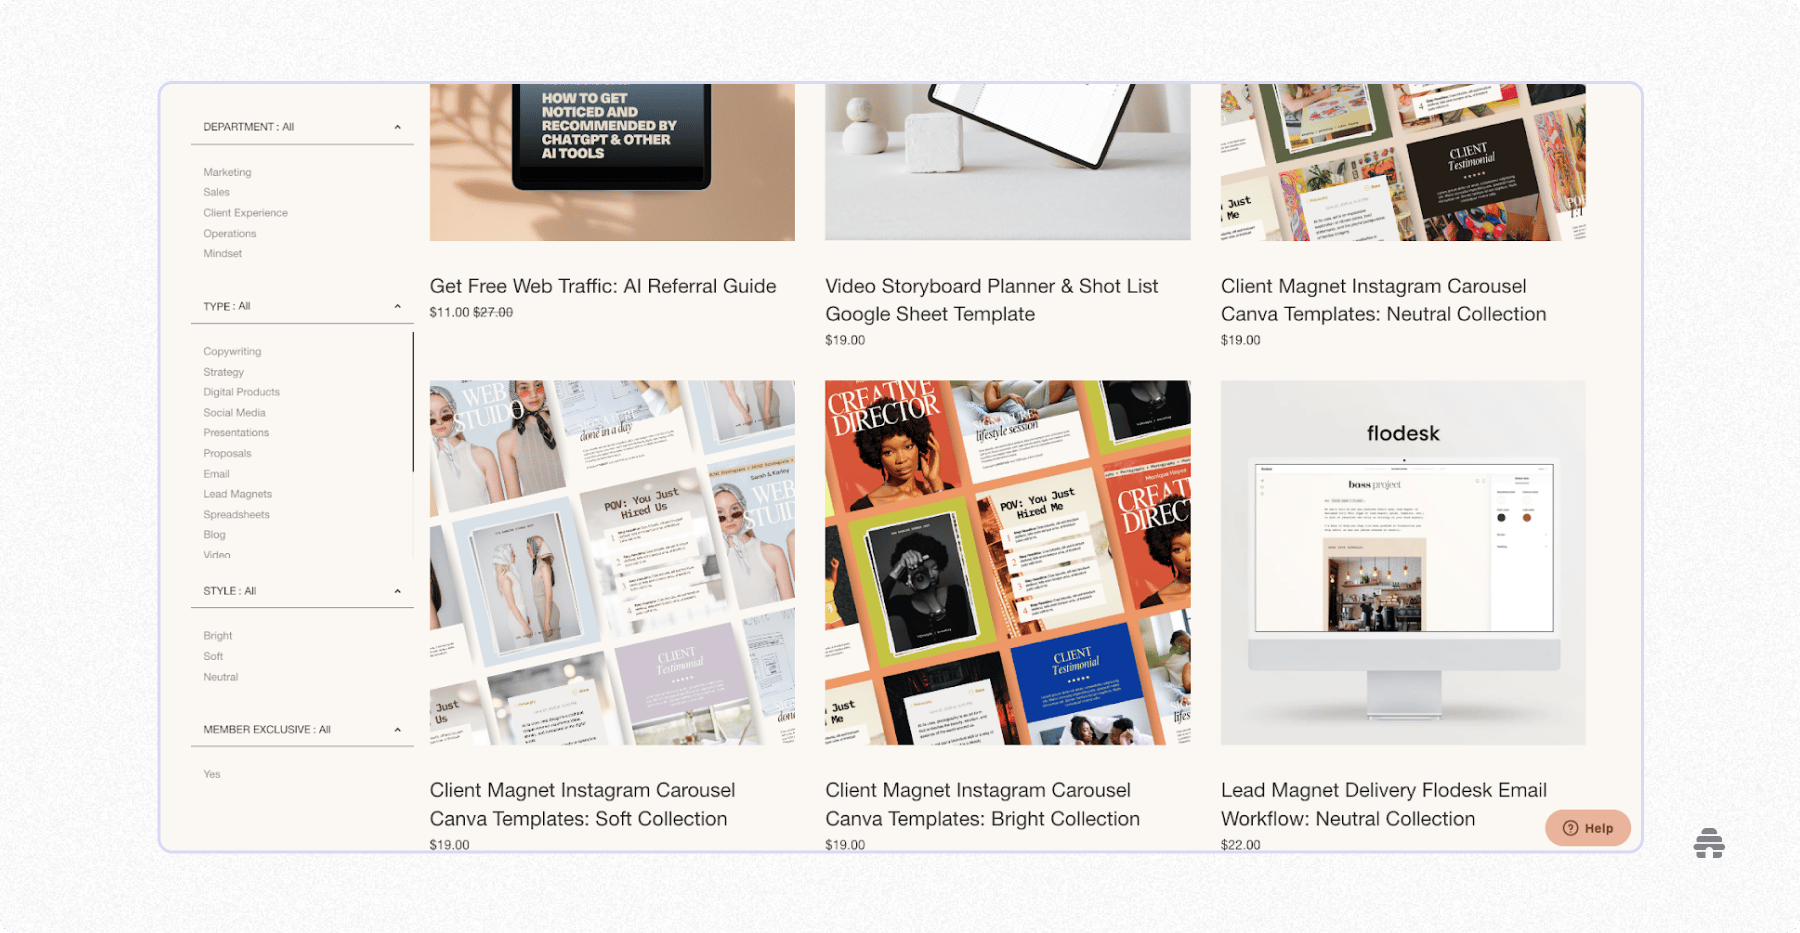1800x933 pixels.
Task: Click the Flodesk workflow product thumbnail
Action: (1402, 561)
